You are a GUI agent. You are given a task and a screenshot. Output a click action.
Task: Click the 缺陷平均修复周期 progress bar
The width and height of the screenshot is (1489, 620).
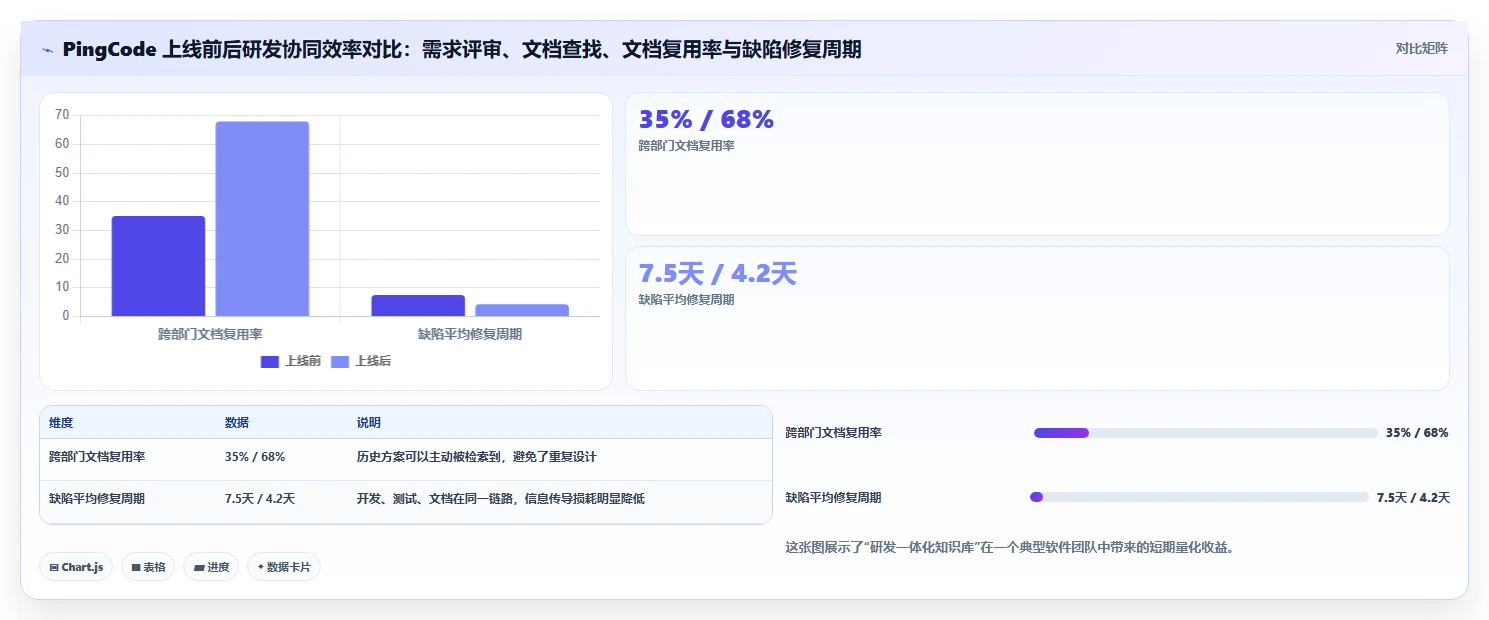[1199, 497]
